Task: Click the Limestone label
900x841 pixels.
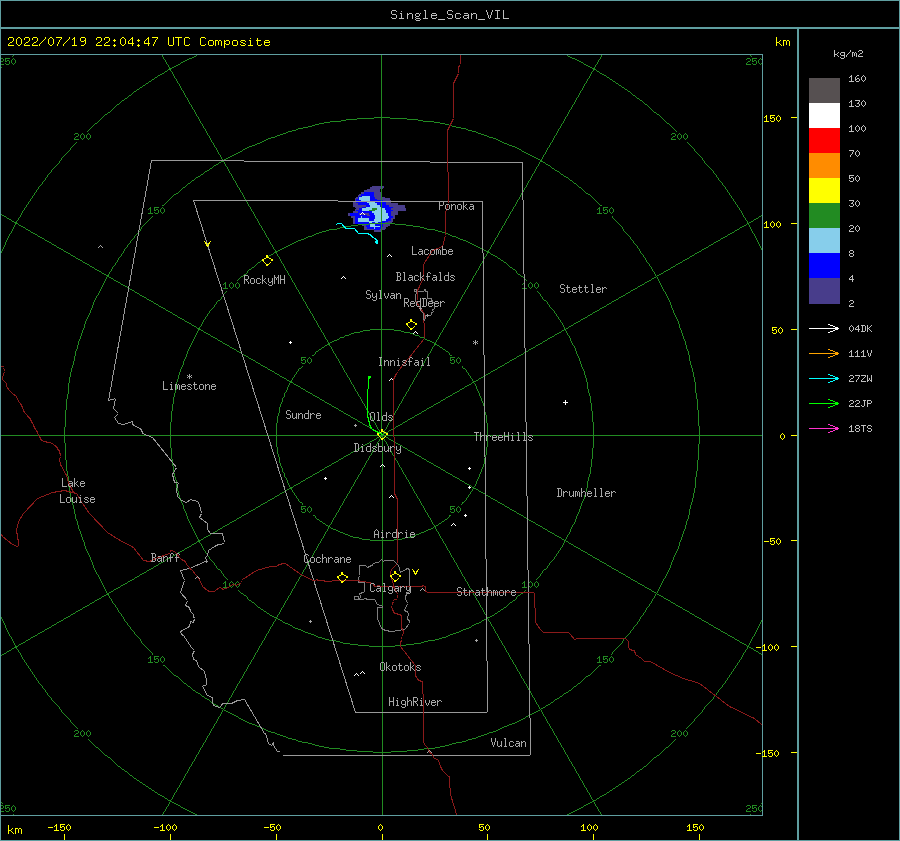Action: coord(189,386)
